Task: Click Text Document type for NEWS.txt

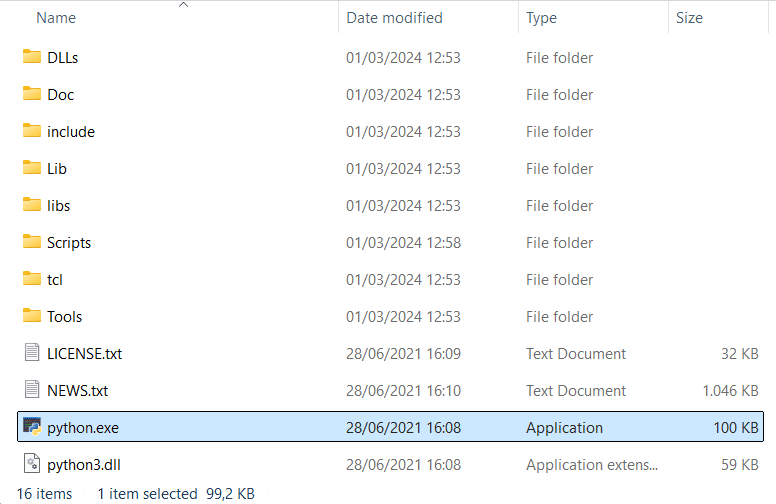Action: (x=576, y=391)
